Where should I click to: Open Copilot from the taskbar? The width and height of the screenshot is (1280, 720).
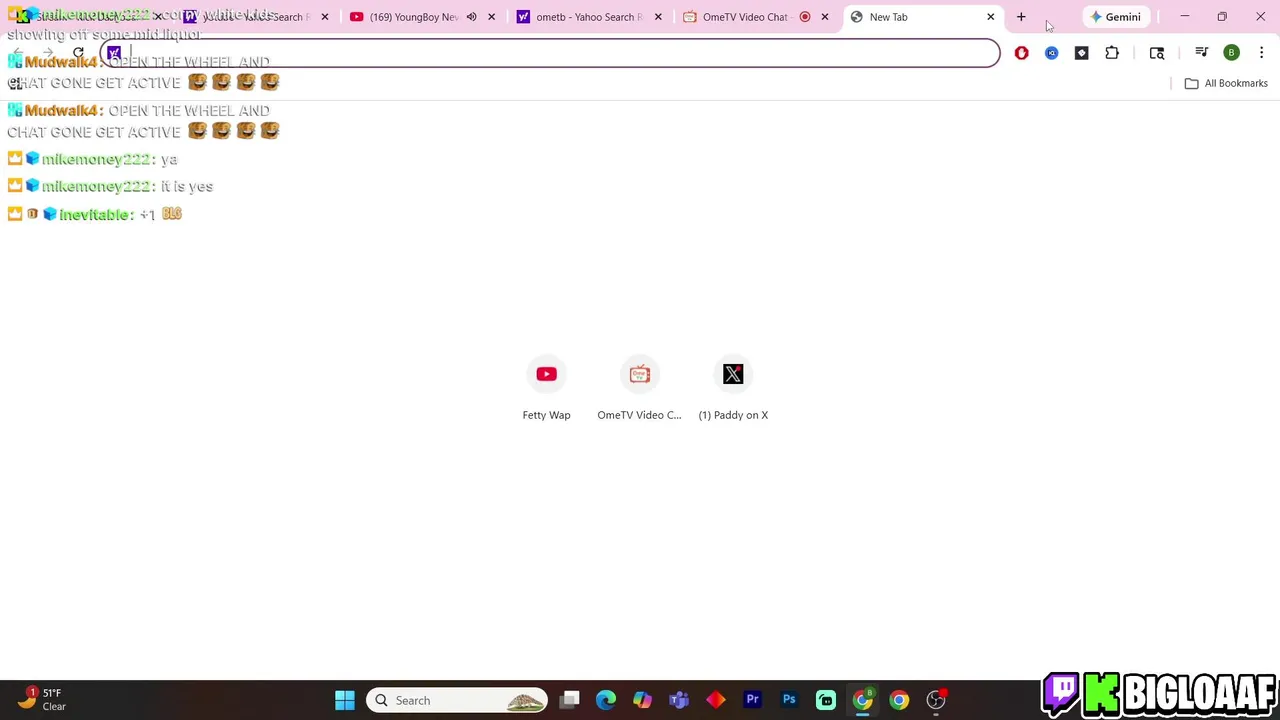642,700
